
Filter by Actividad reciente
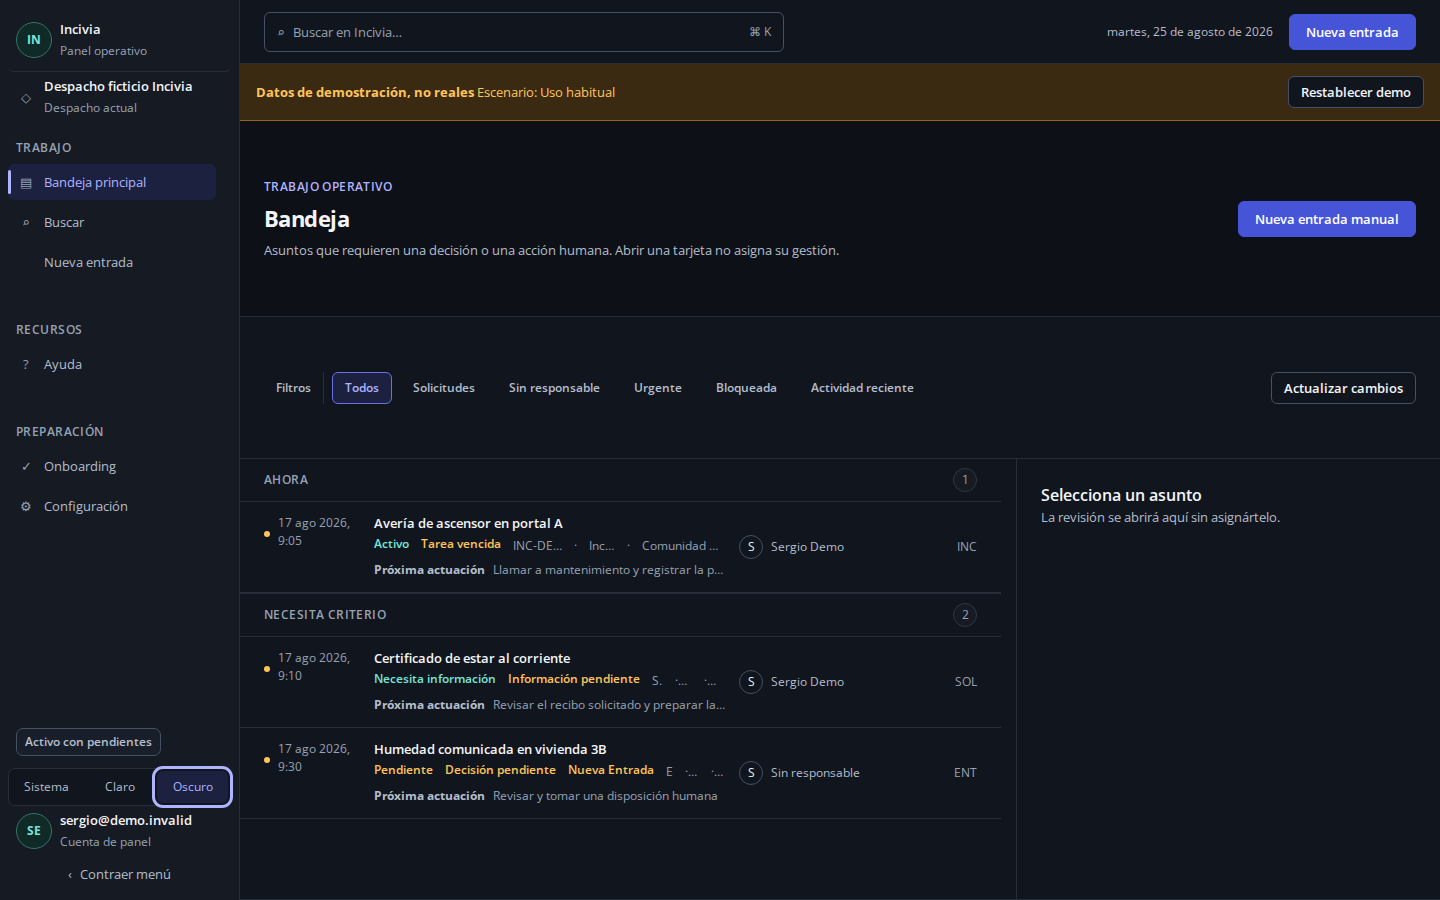pos(862,388)
